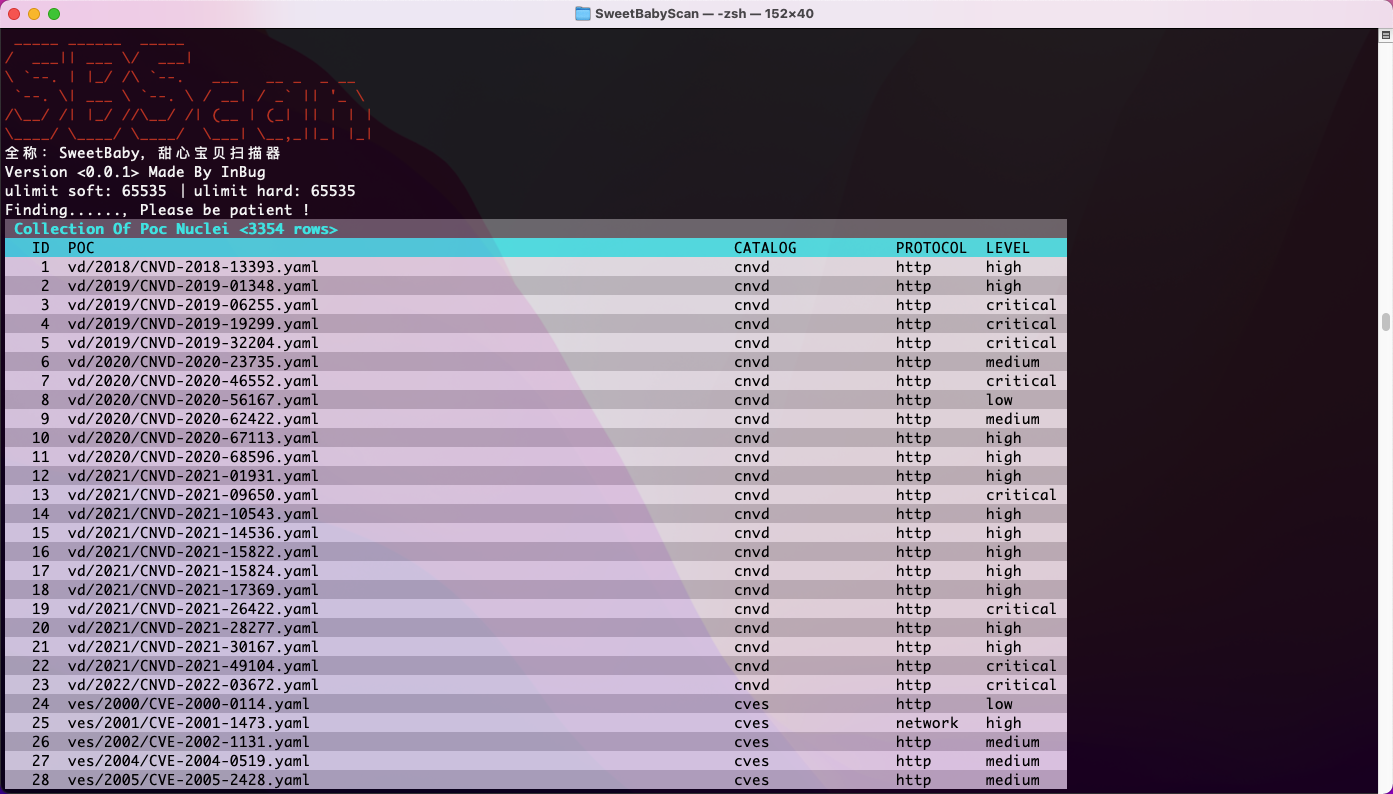Click the 'Collection Of Poc Nuclei' table title

point(176,229)
